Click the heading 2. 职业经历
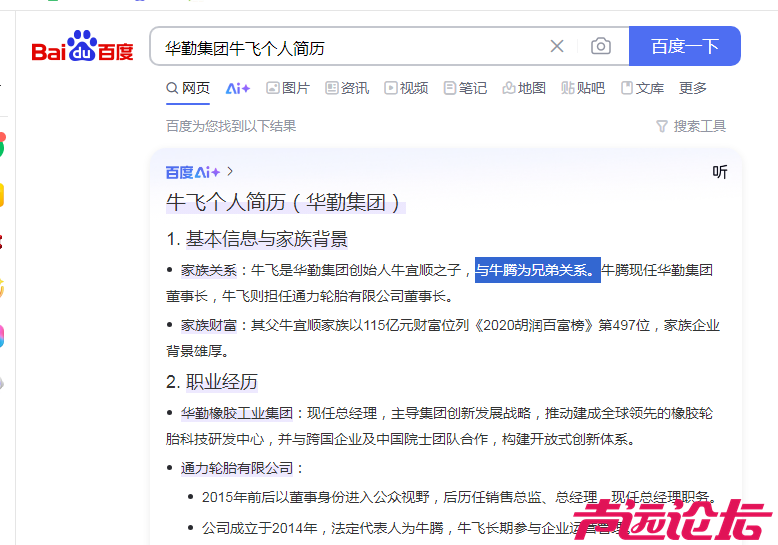The image size is (778, 545). 212,382
